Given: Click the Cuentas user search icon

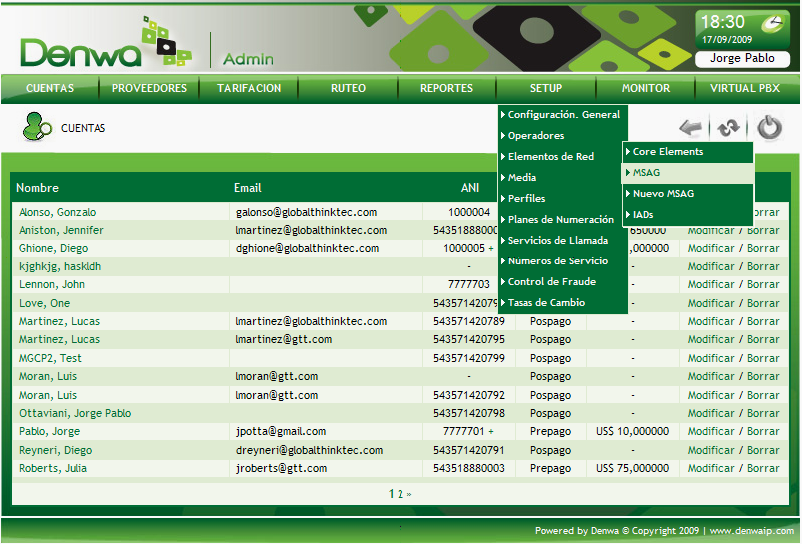Looking at the screenshot, I should (x=36, y=128).
